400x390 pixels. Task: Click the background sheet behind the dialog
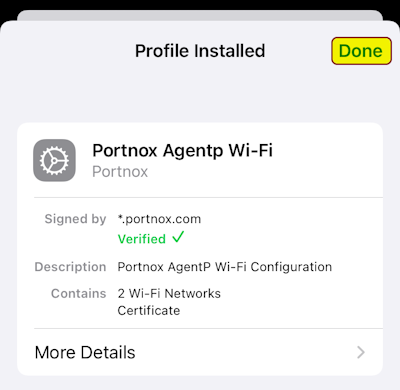tap(200, 15)
